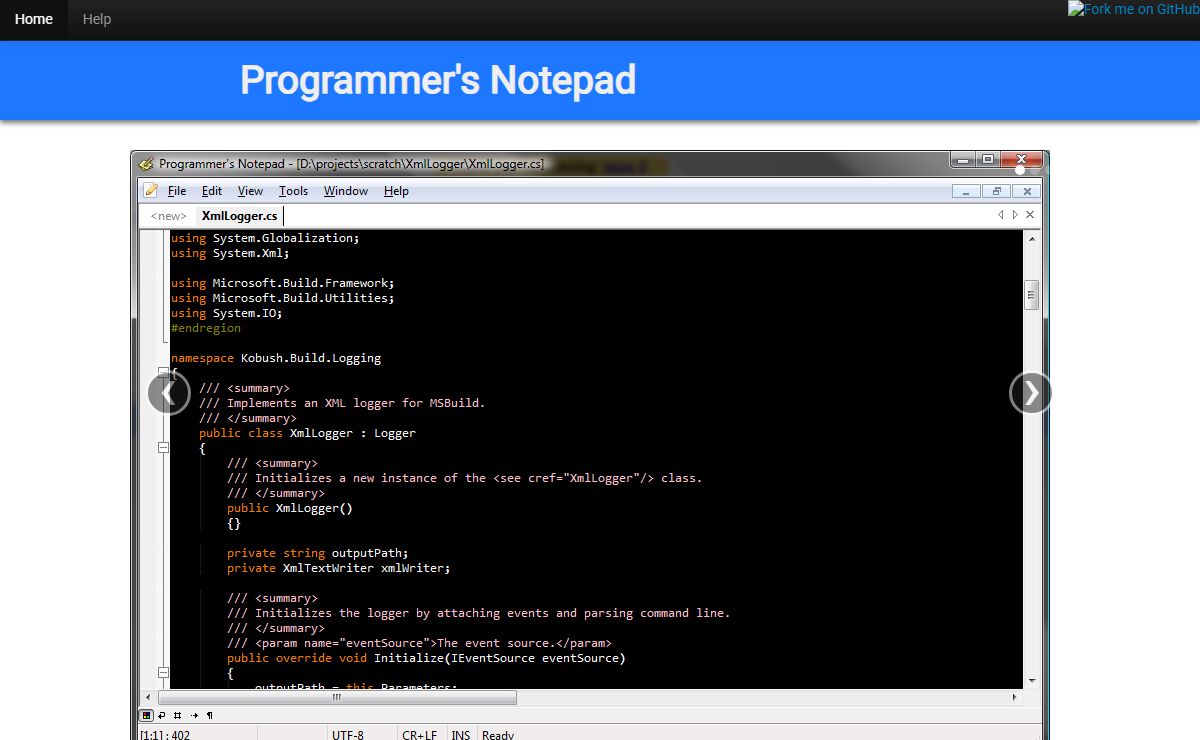1200x740 pixels.
Task: Toggle visible whitespace arrow icon
Action: click(194, 715)
